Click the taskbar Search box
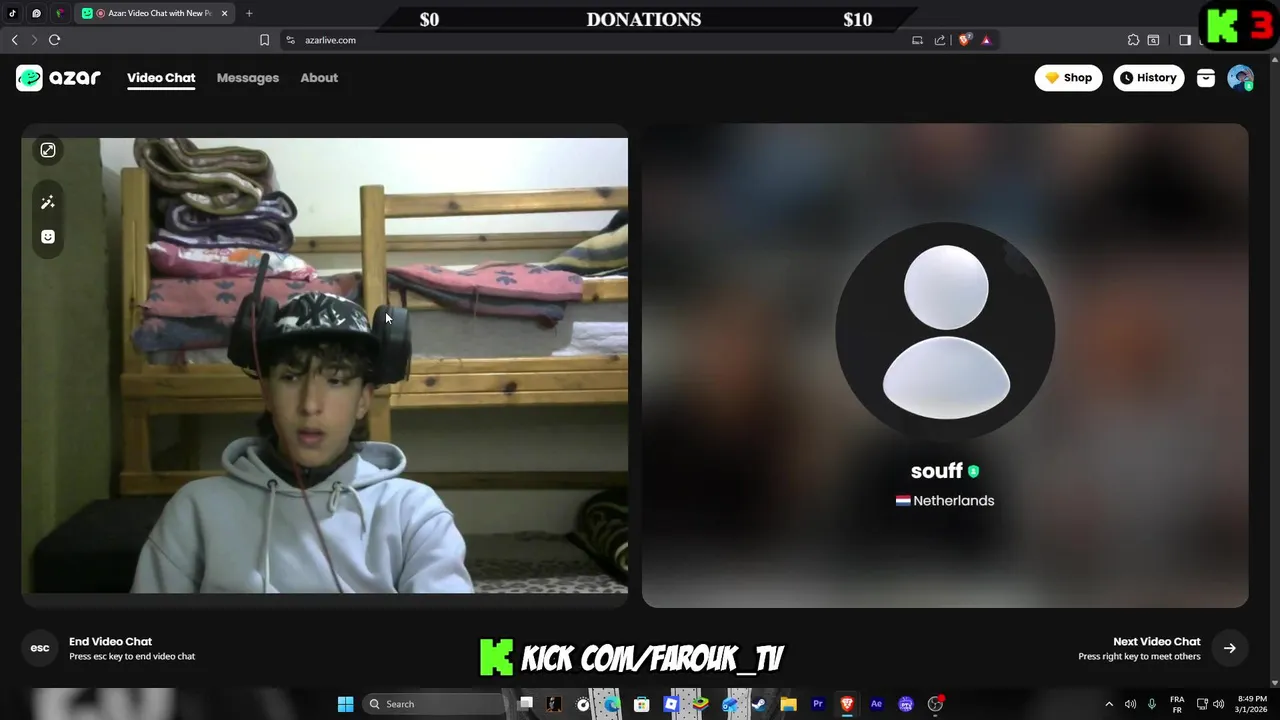 (x=435, y=704)
